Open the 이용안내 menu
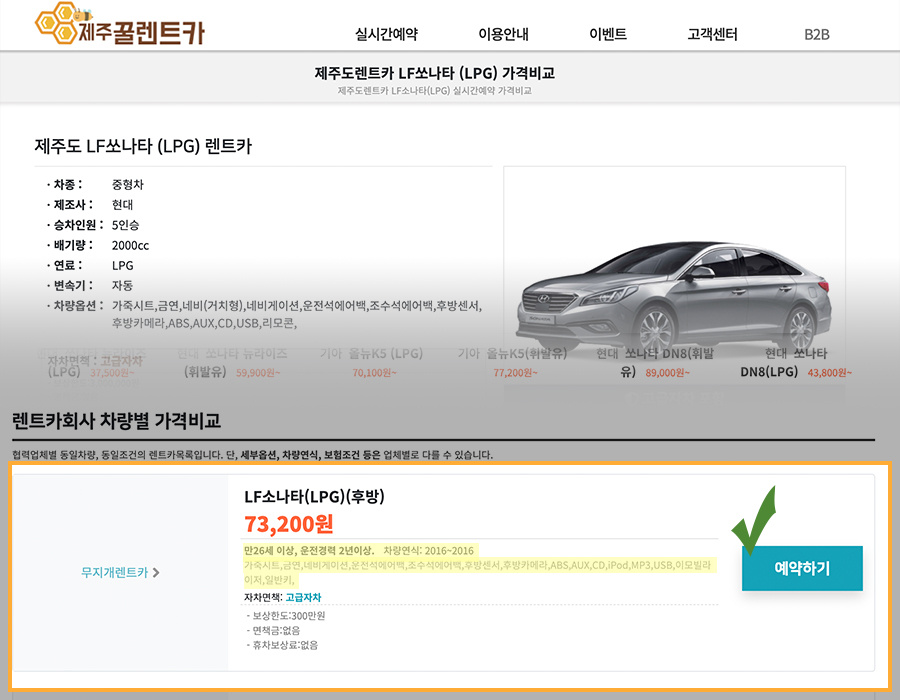900x700 pixels. (x=503, y=34)
